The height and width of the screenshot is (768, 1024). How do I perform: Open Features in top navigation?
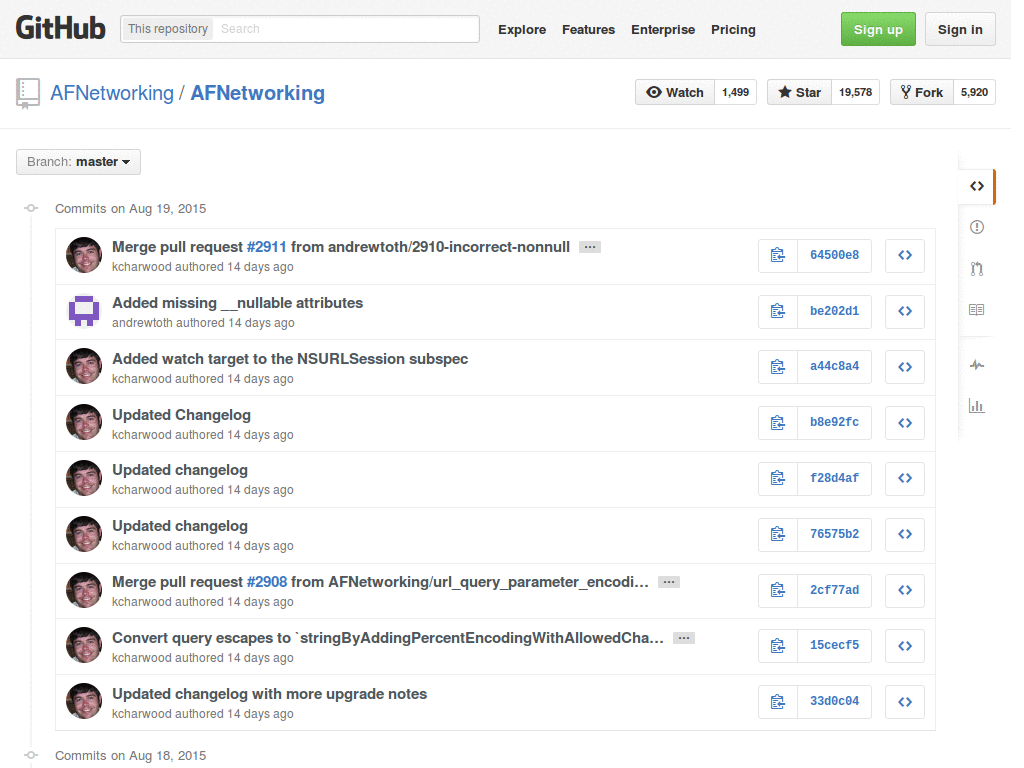(588, 29)
